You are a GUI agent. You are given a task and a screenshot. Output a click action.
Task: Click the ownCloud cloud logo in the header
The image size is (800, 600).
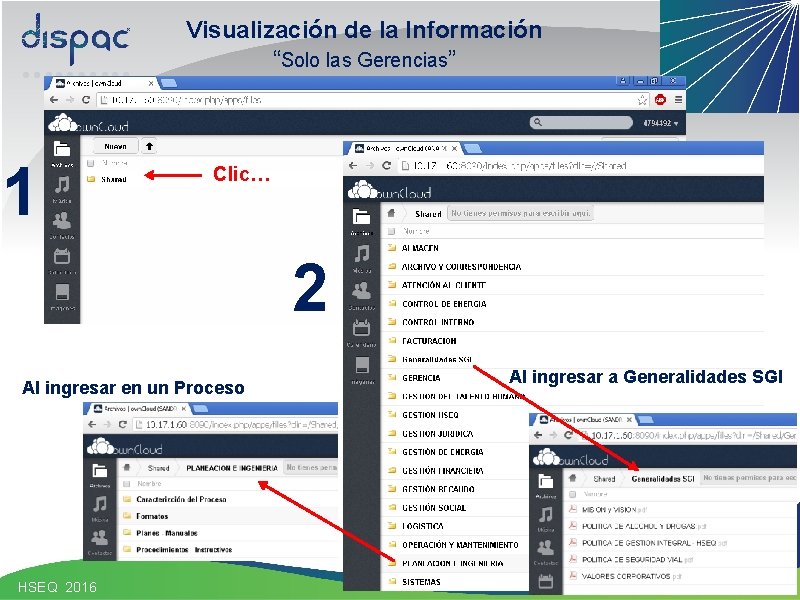63,123
